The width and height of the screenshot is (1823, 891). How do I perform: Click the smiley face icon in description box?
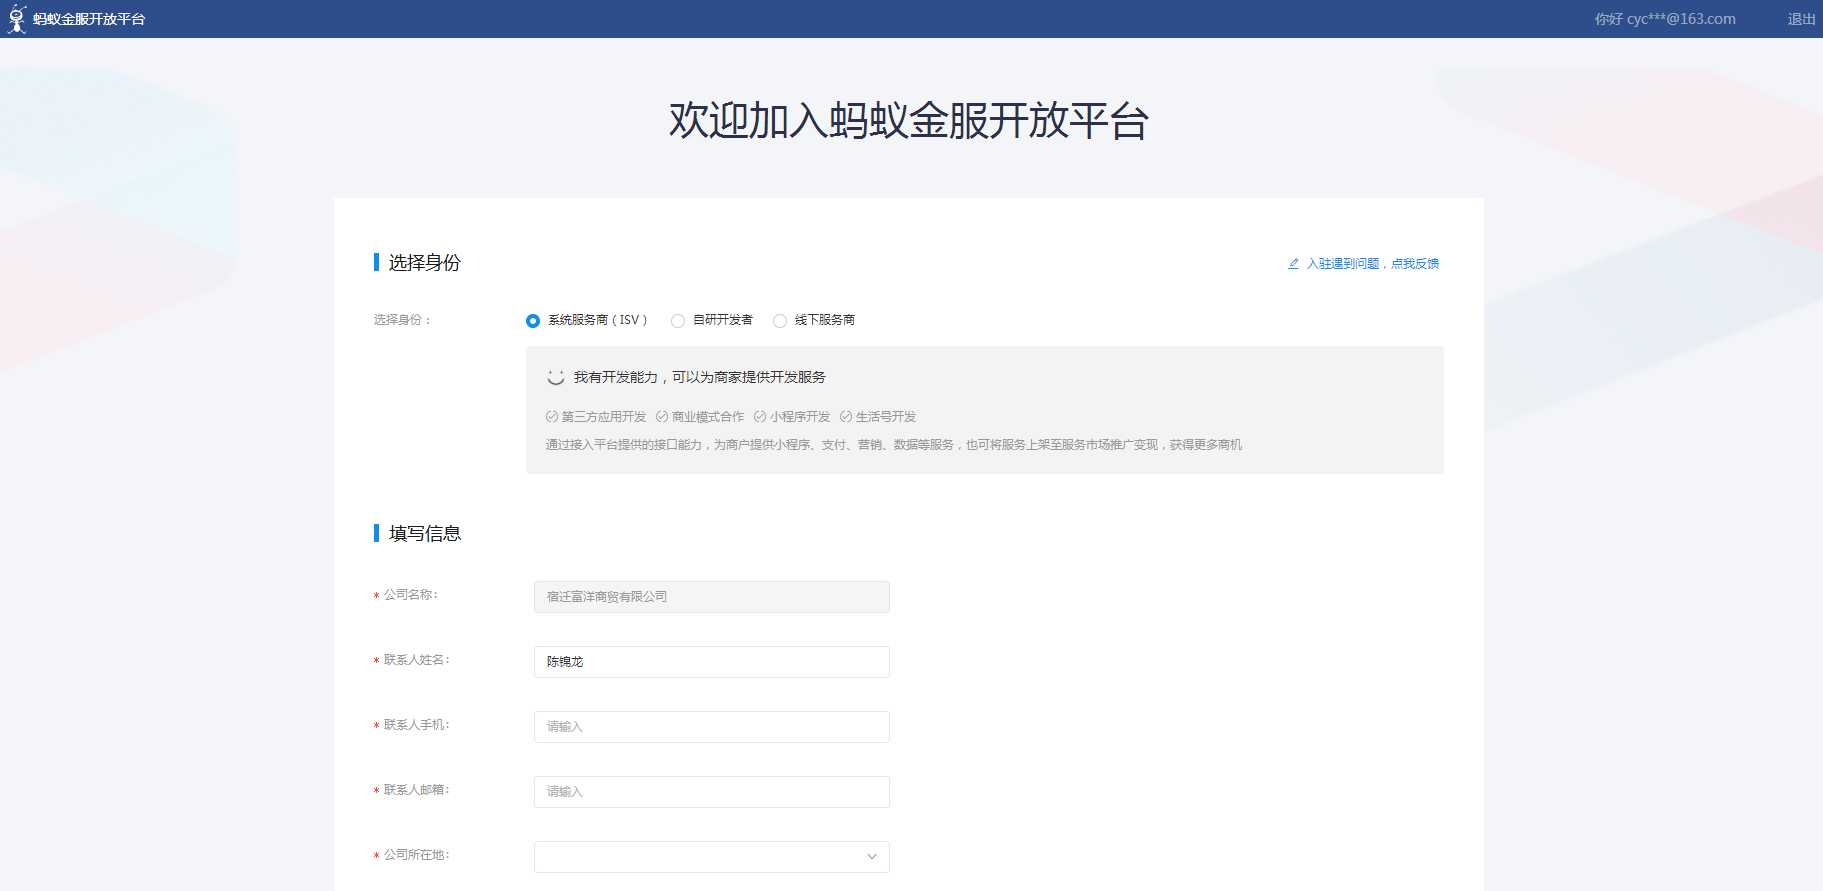click(x=556, y=377)
